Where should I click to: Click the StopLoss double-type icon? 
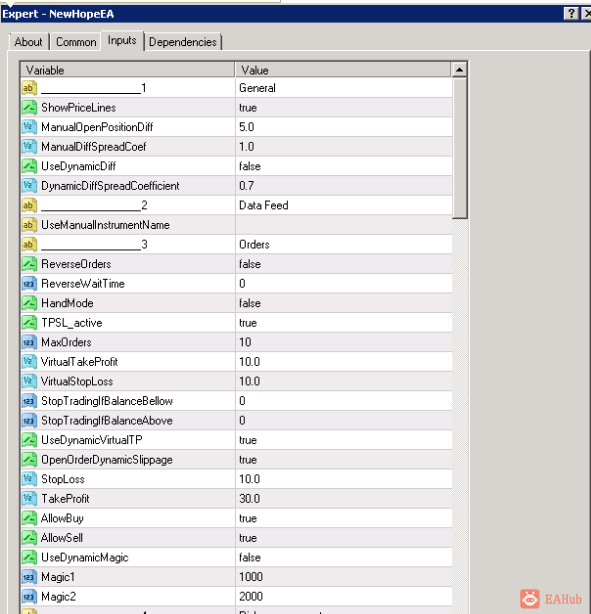[29, 479]
